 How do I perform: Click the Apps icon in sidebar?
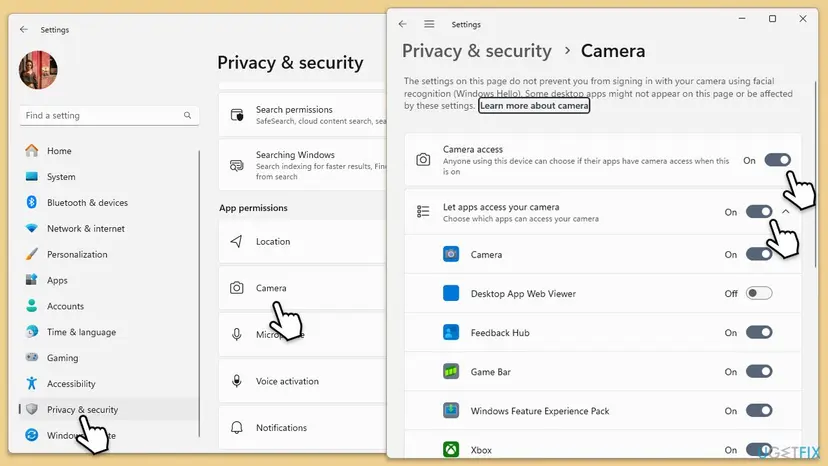coord(32,280)
